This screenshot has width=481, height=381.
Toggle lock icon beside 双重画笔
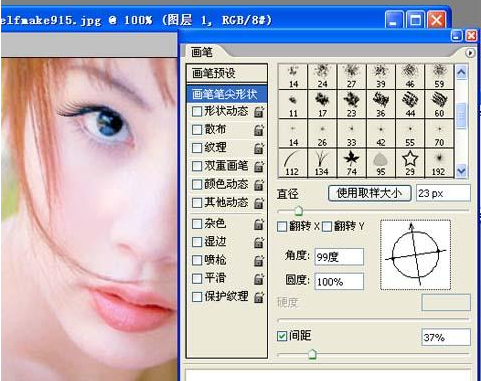259,166
